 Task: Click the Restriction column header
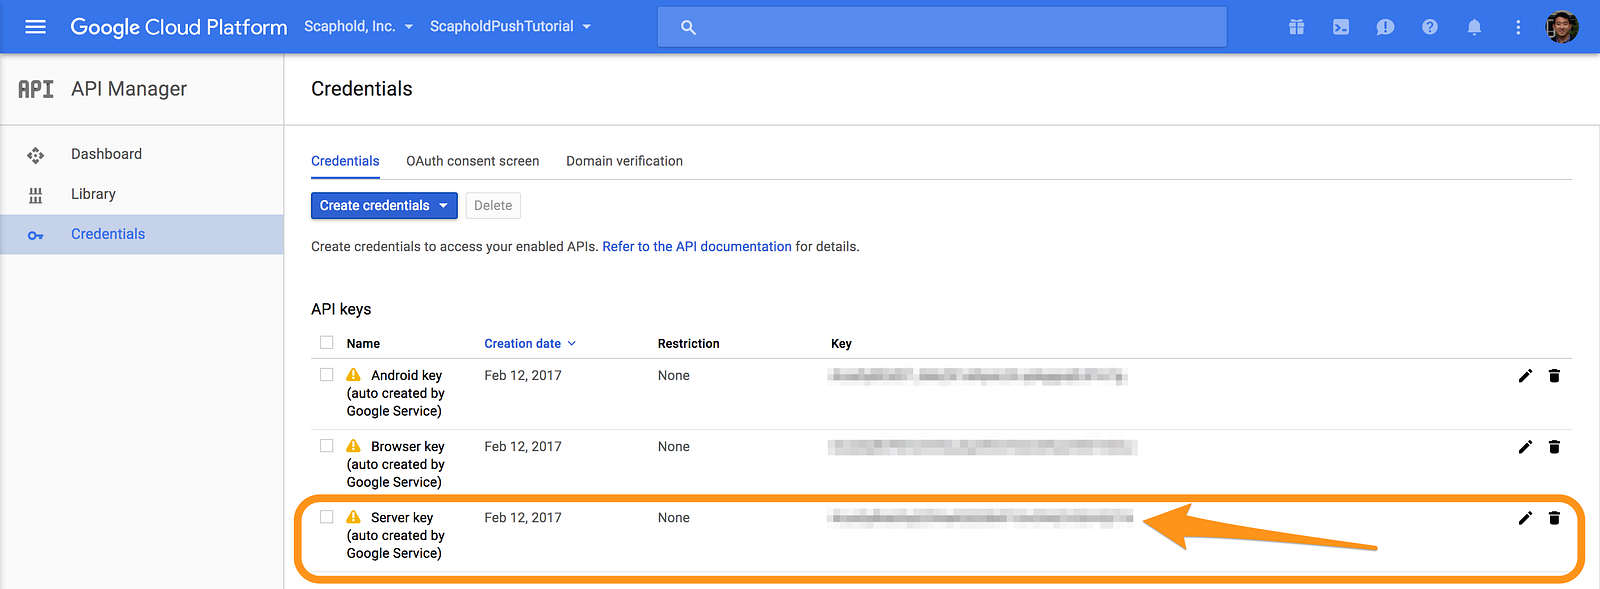[x=689, y=343]
